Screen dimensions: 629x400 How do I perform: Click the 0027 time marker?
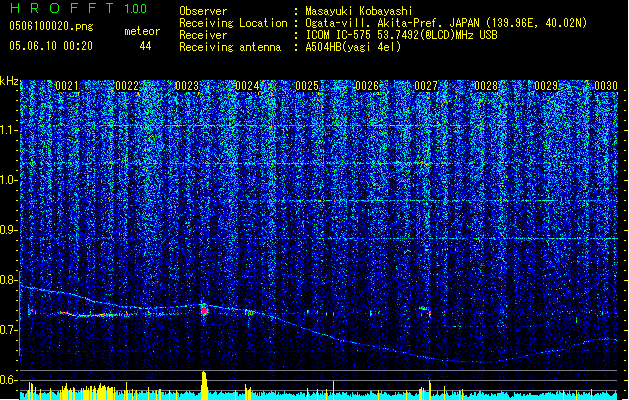click(x=426, y=86)
